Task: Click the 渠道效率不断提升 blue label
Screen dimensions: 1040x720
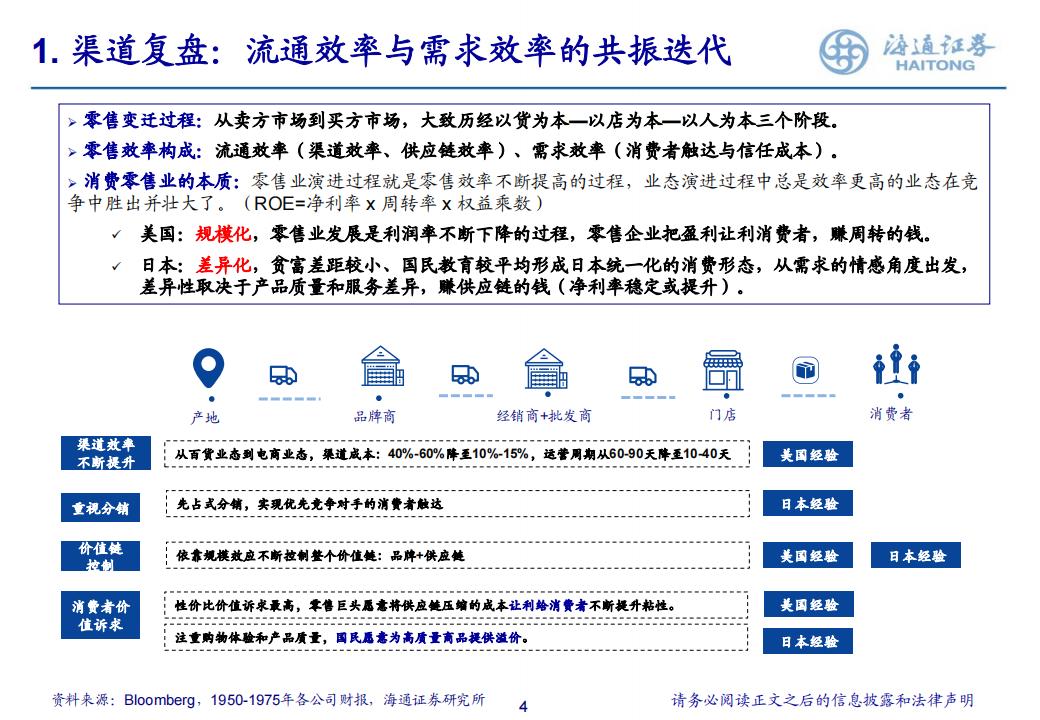Action: (x=105, y=453)
